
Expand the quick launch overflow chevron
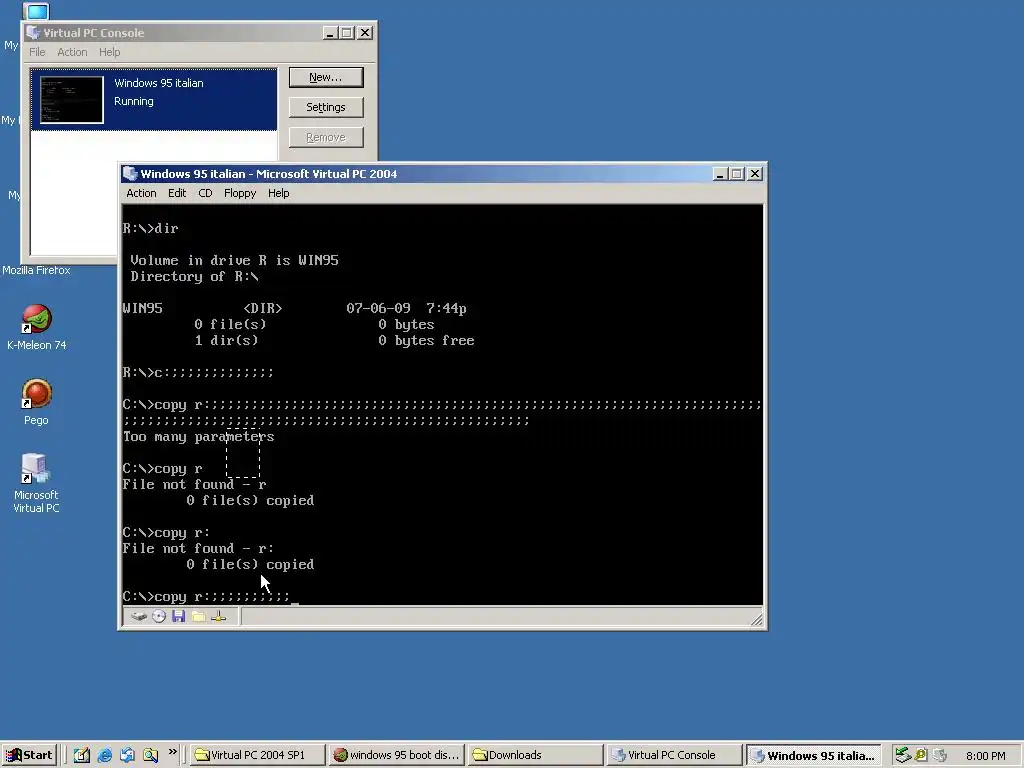pyautogui.click(x=172, y=752)
